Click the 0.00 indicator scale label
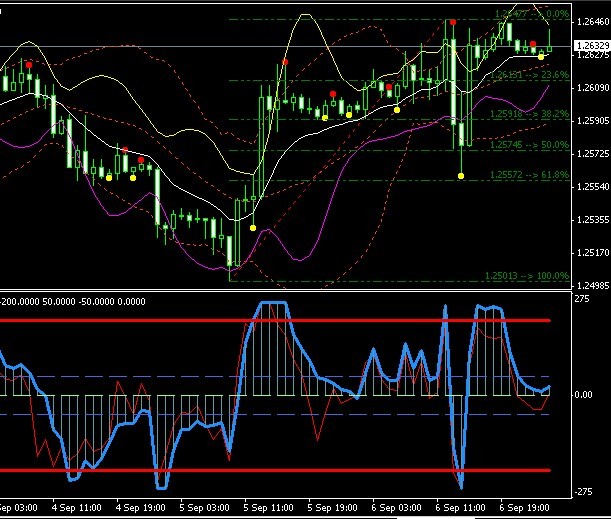 (x=583, y=395)
